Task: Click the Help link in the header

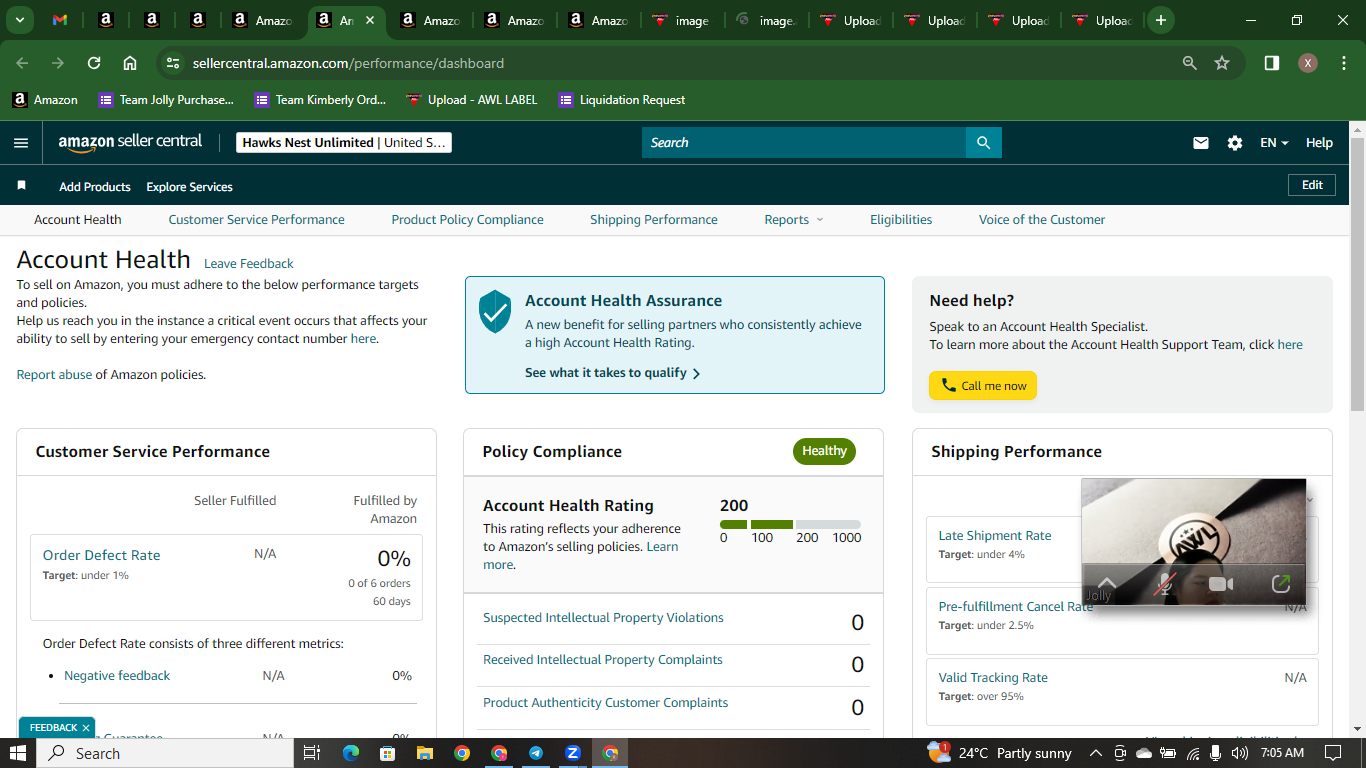Action: pyautogui.click(x=1319, y=143)
